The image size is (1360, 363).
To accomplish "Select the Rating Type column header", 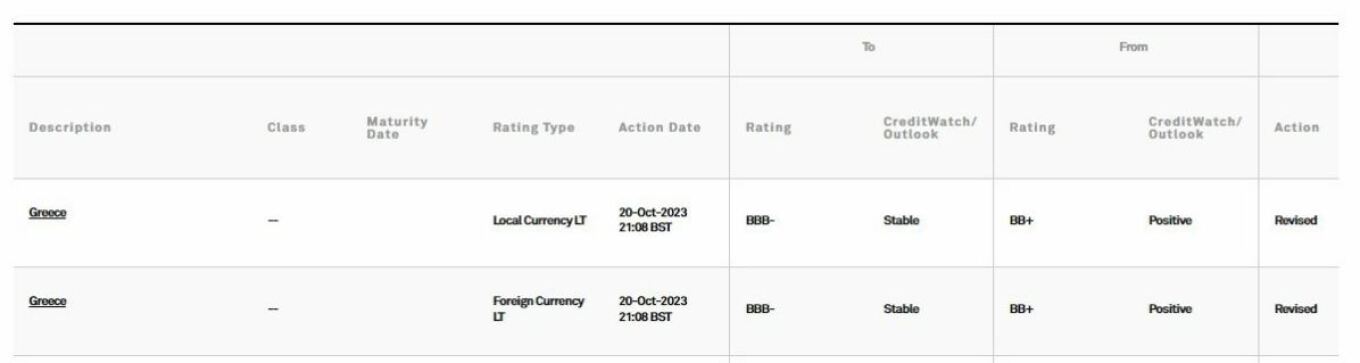I will (533, 128).
